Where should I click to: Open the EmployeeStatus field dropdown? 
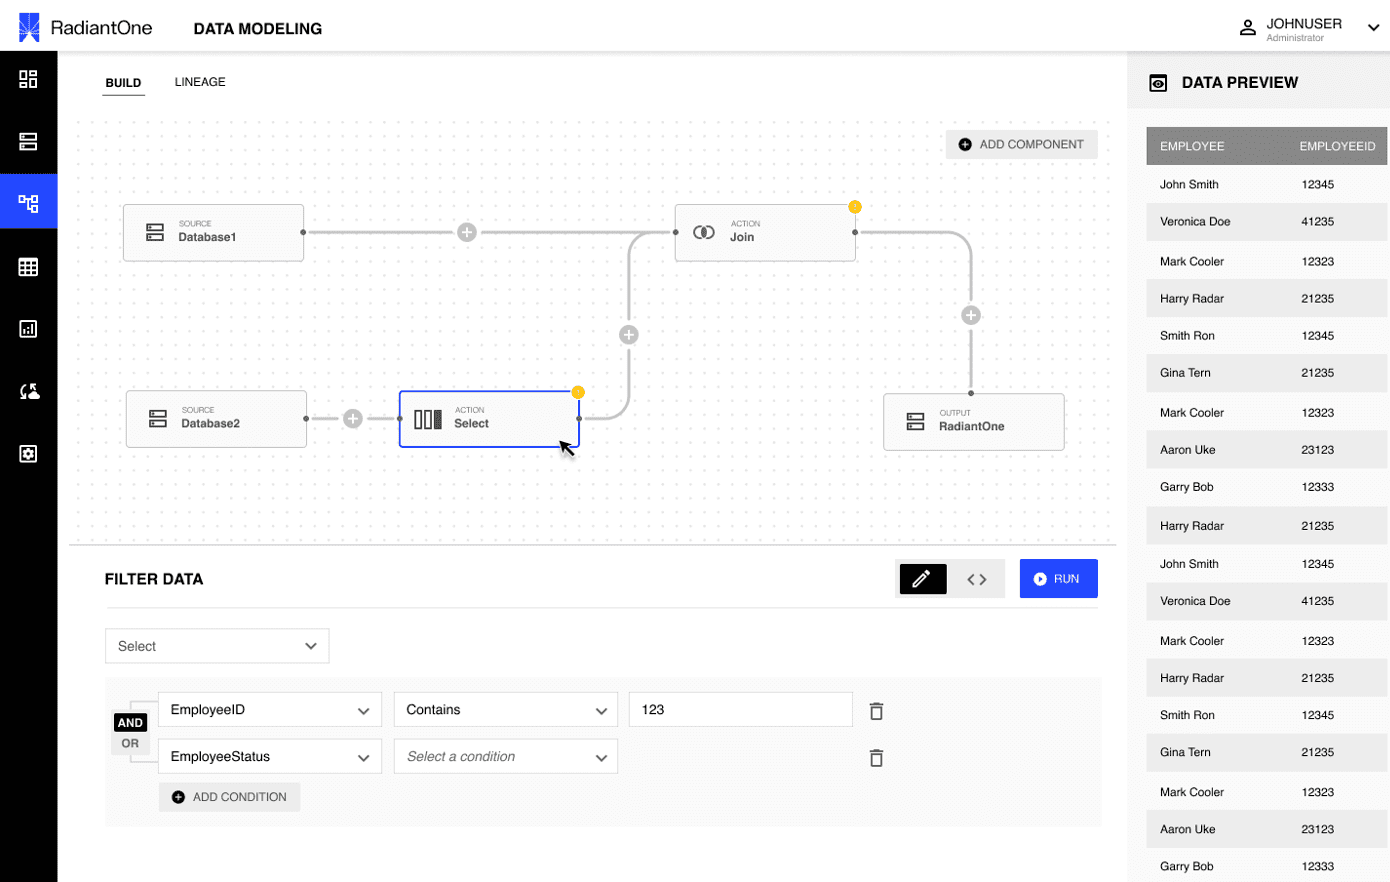[x=270, y=757]
